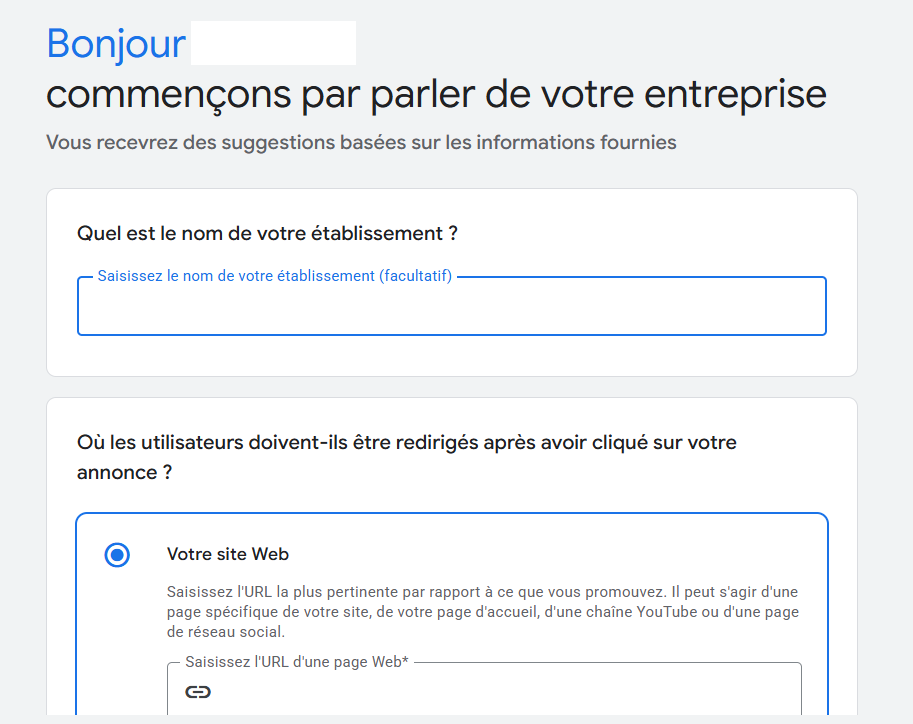Click the blue "Bonjour" greeting text
This screenshot has width=913, height=724.
coord(116,44)
